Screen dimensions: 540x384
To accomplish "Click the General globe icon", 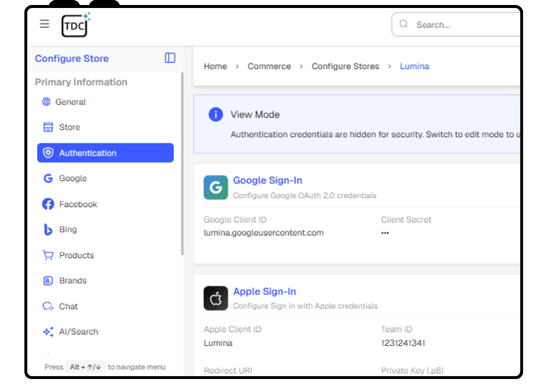I will 46,102.
